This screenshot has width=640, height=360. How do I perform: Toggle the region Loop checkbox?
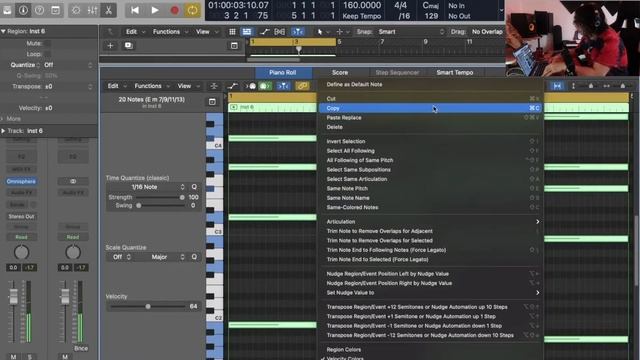point(47,54)
